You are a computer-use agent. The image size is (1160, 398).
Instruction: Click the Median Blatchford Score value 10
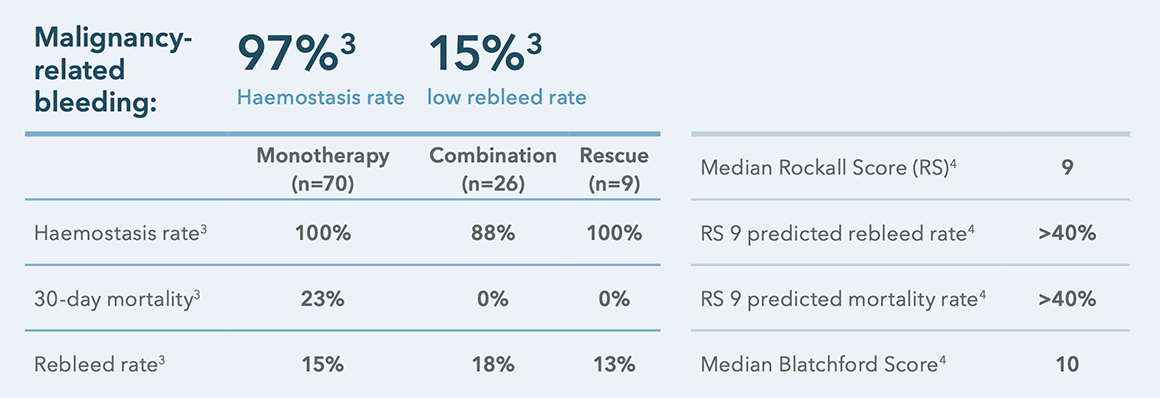coord(1068,365)
